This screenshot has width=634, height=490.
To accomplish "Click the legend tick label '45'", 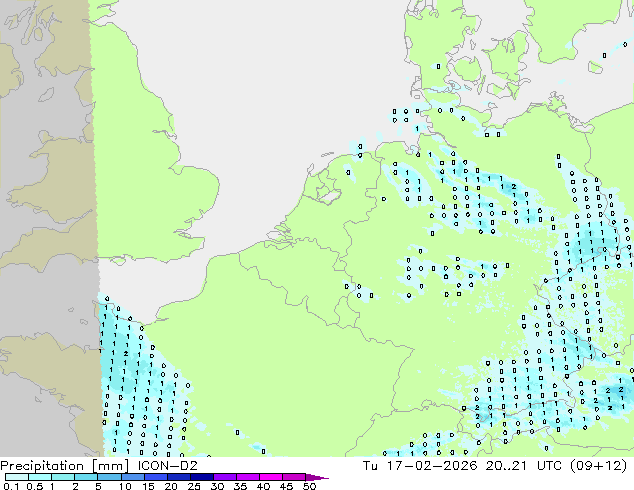I will tap(286, 486).
